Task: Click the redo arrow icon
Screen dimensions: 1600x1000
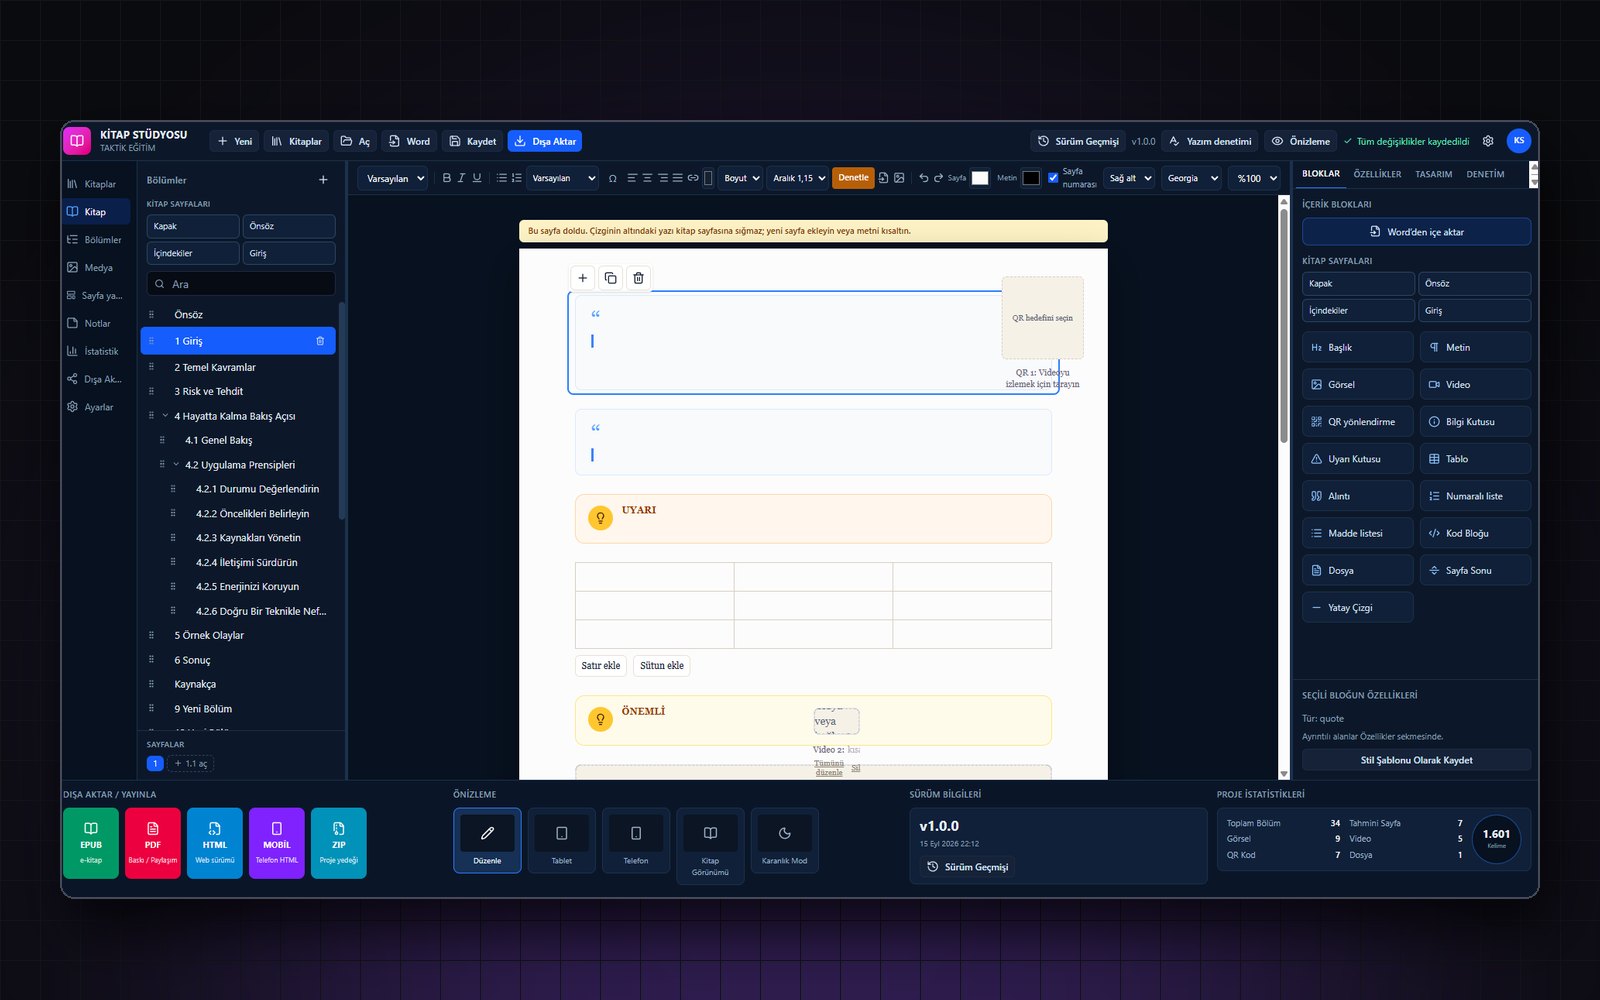Action: (938, 178)
